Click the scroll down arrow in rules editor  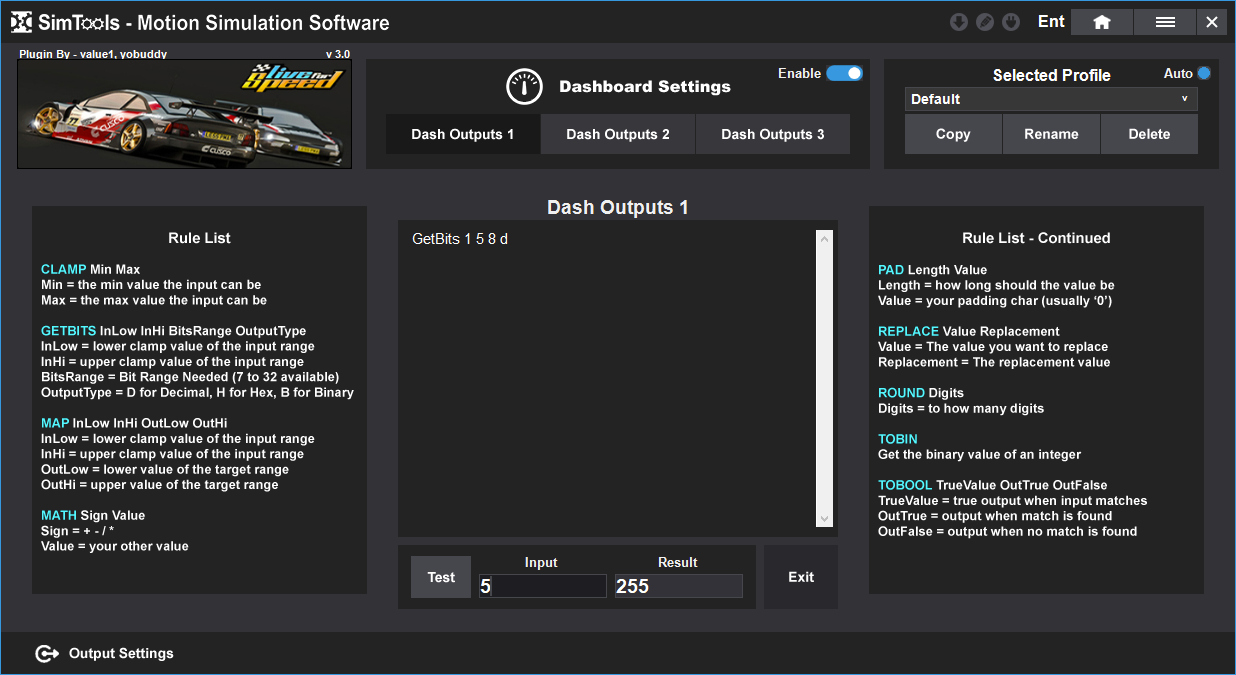pyautogui.click(x=824, y=519)
